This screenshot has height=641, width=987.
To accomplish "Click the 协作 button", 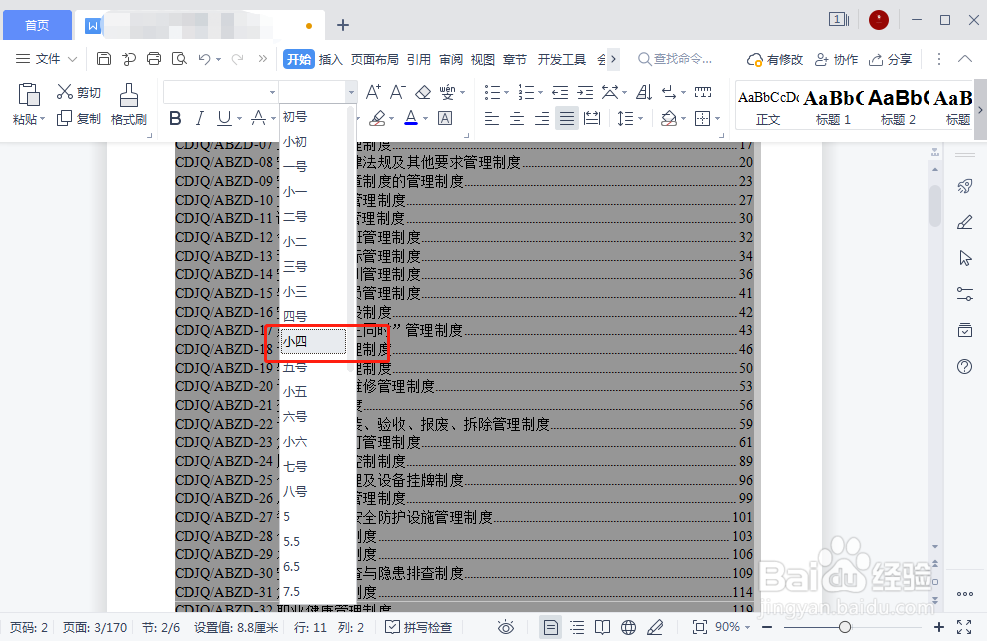I will coord(836,59).
